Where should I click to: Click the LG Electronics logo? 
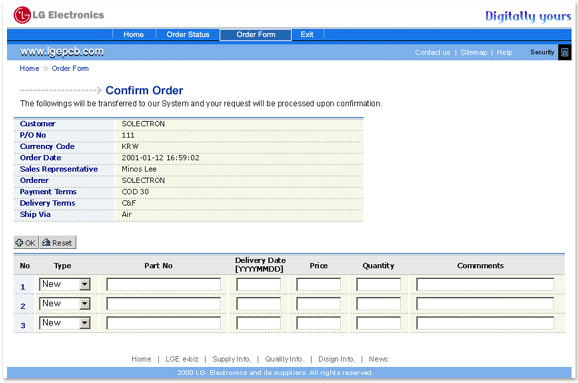tap(59, 15)
